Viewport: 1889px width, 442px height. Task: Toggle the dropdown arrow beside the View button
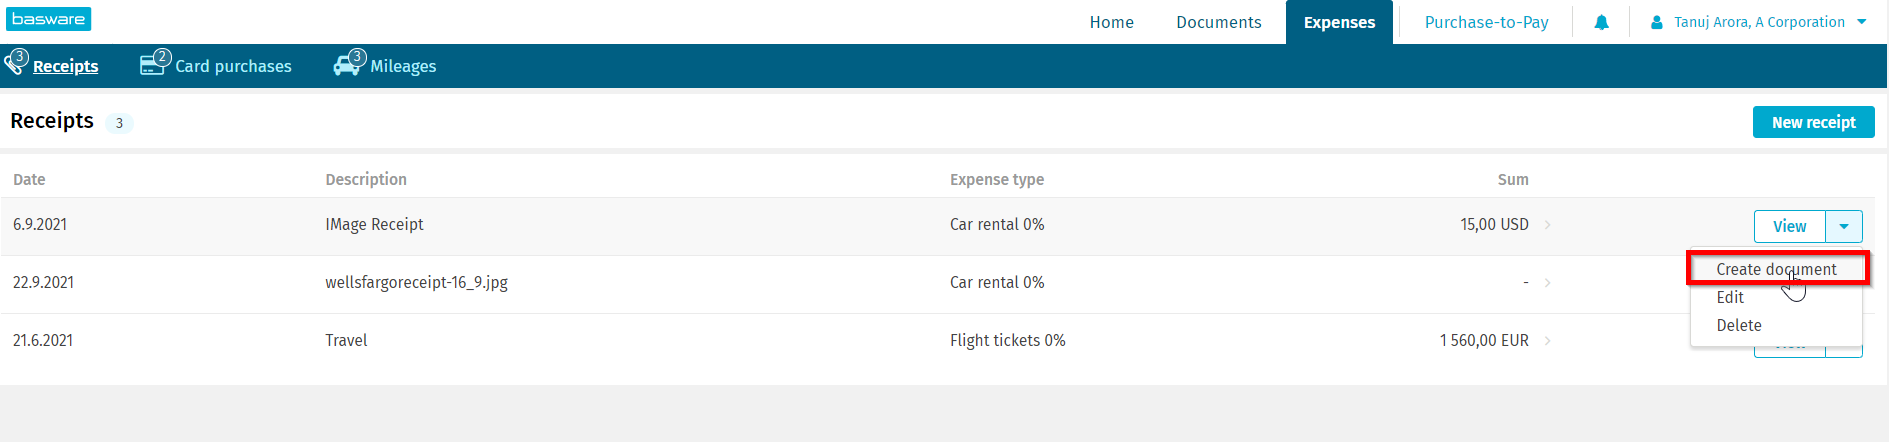pyautogui.click(x=1844, y=226)
